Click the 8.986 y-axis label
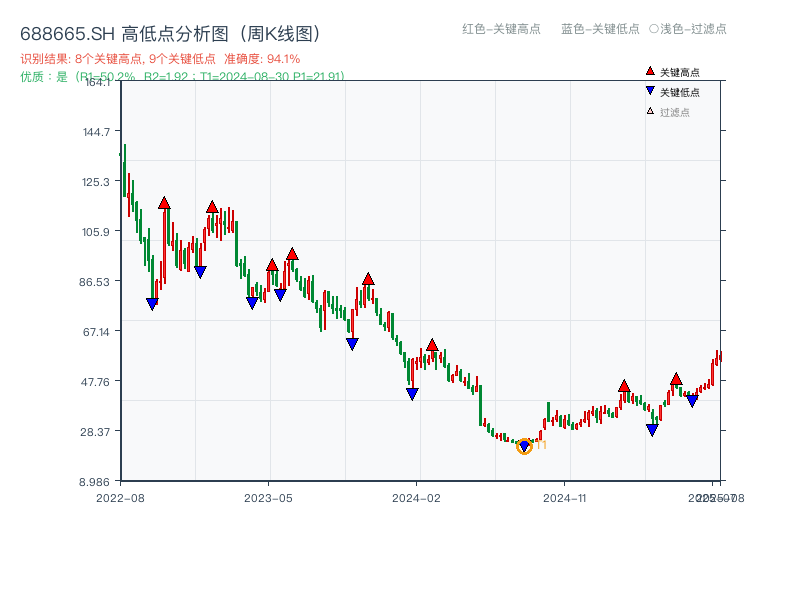Screen dimensions: 800x600 point(94,482)
